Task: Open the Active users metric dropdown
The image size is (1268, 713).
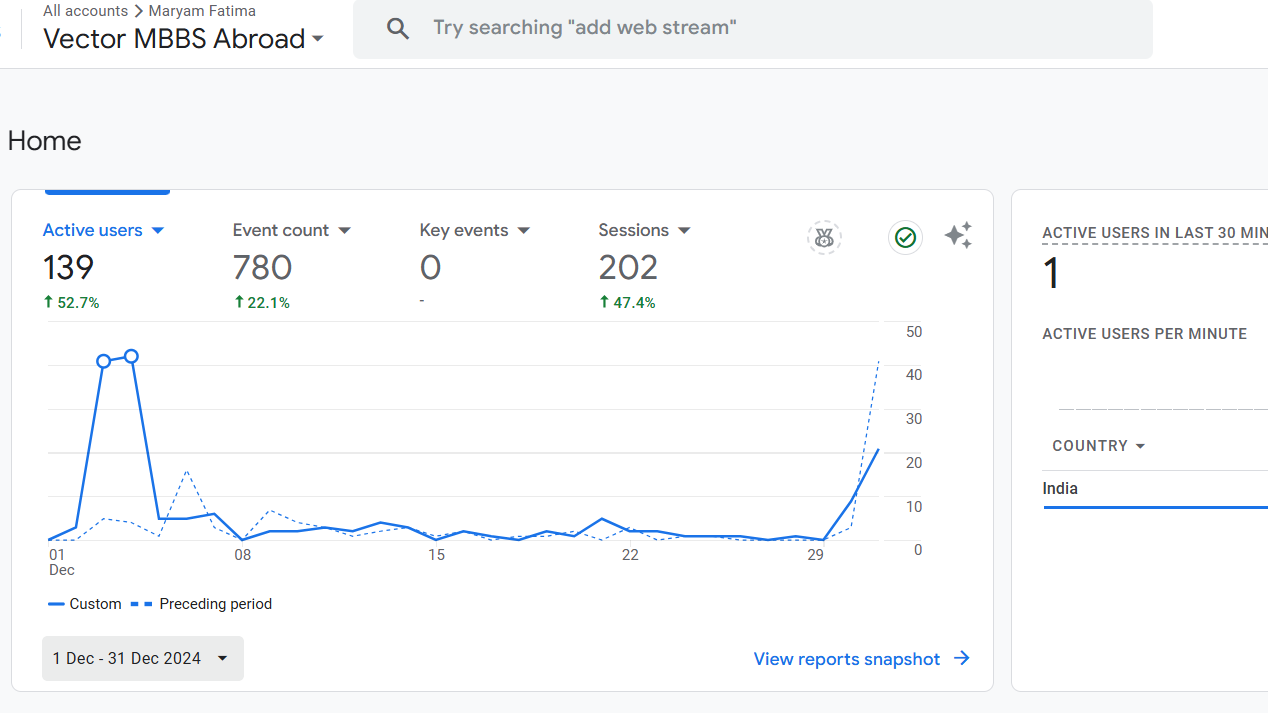Action: pos(103,230)
